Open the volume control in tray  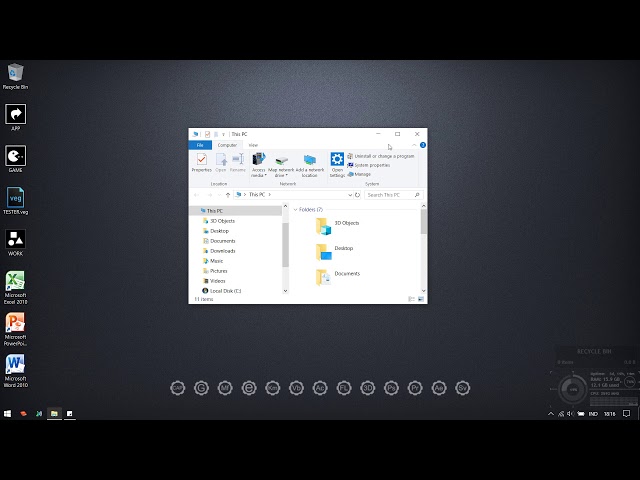point(571,413)
